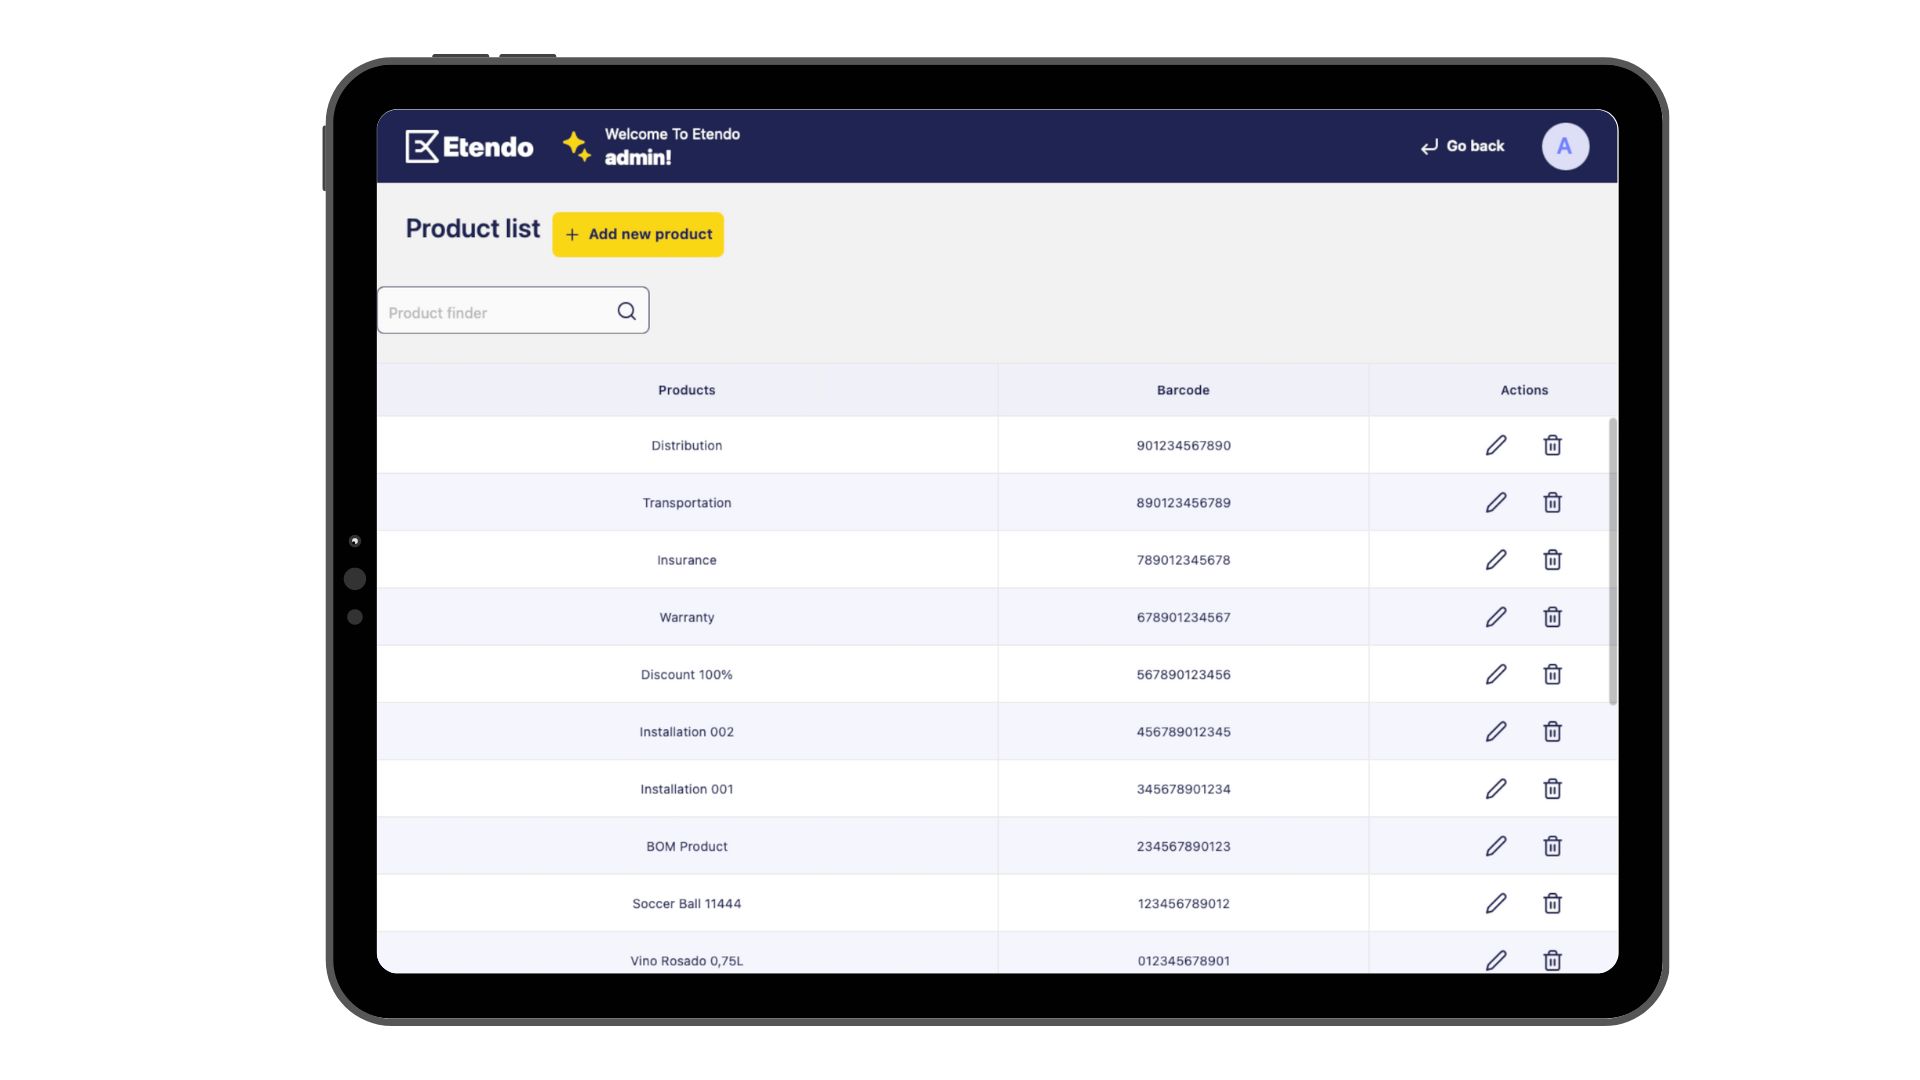Edit the Insurance product

click(1496, 560)
